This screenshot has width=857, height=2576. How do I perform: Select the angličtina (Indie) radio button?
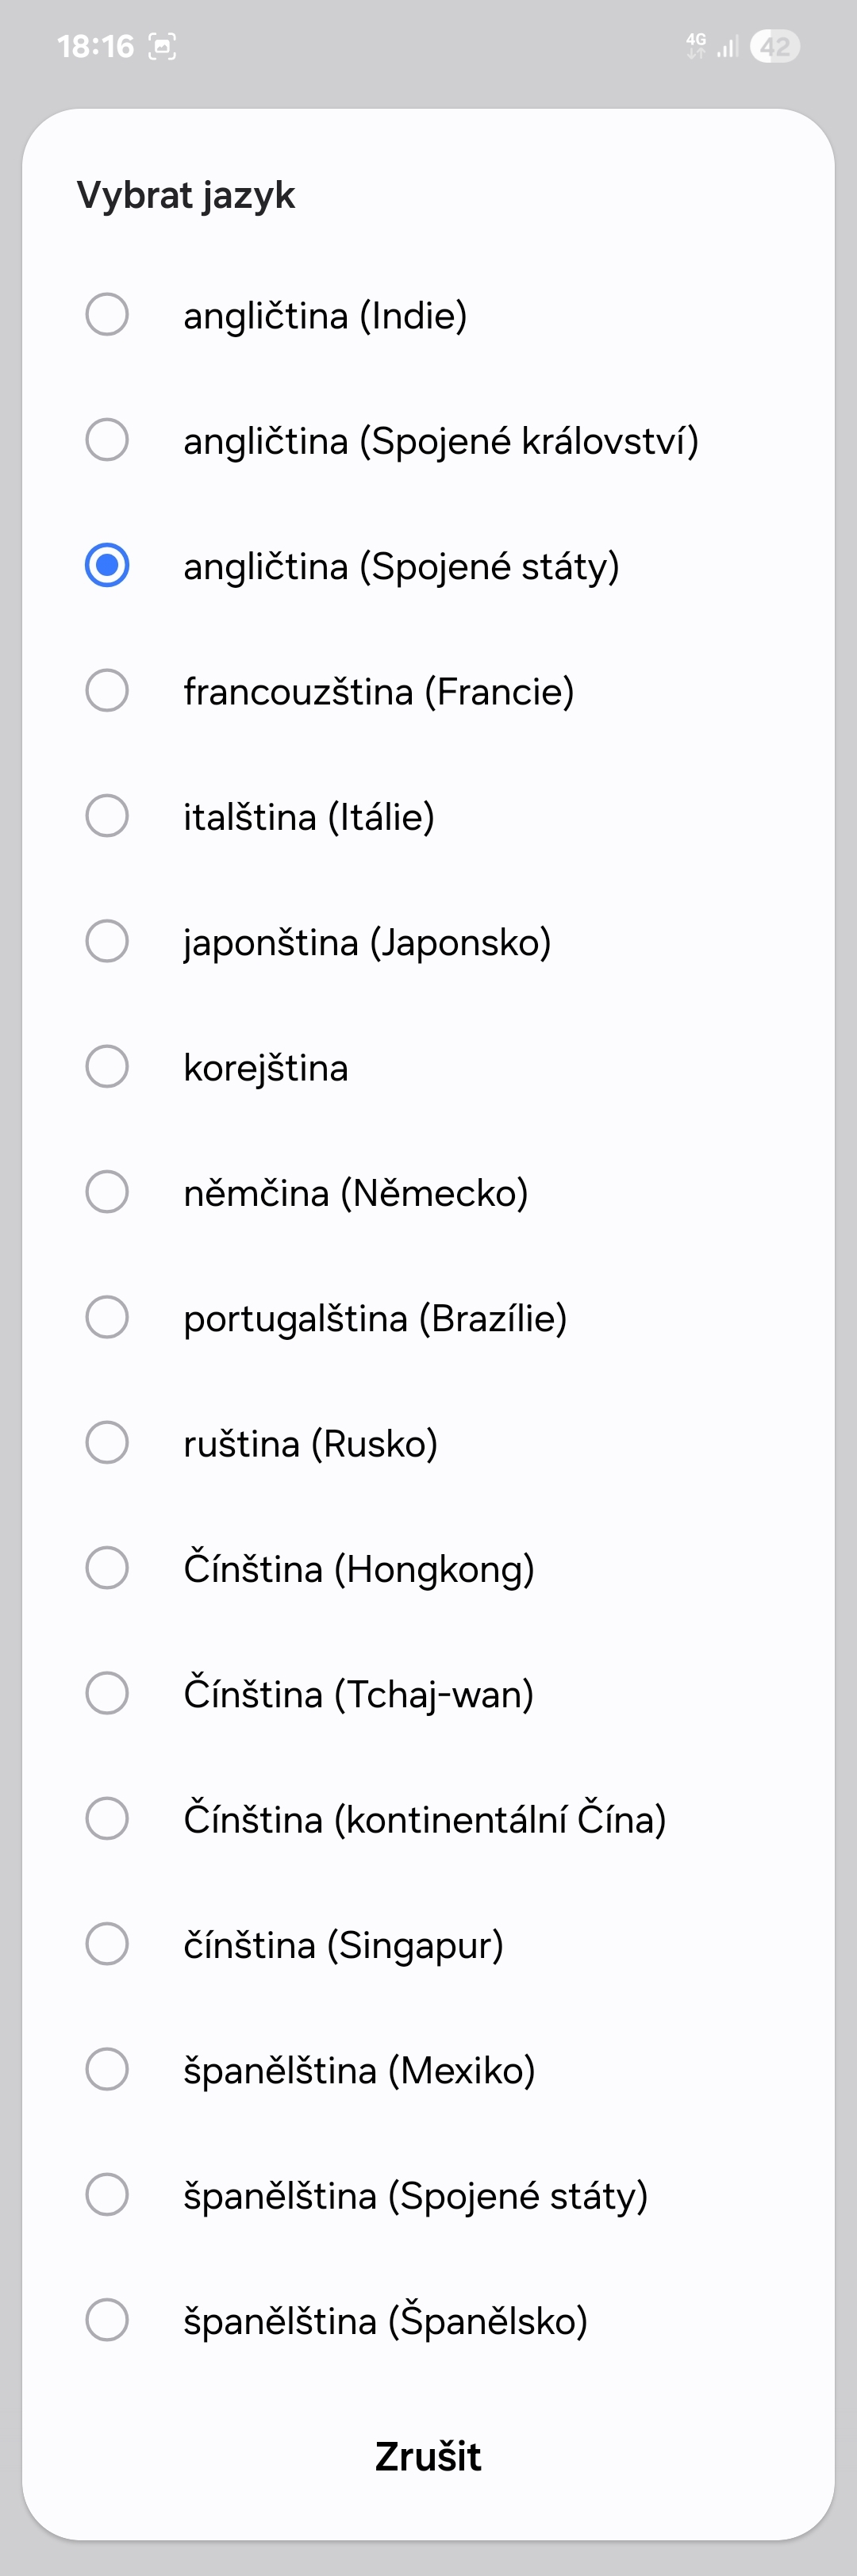click(x=107, y=315)
